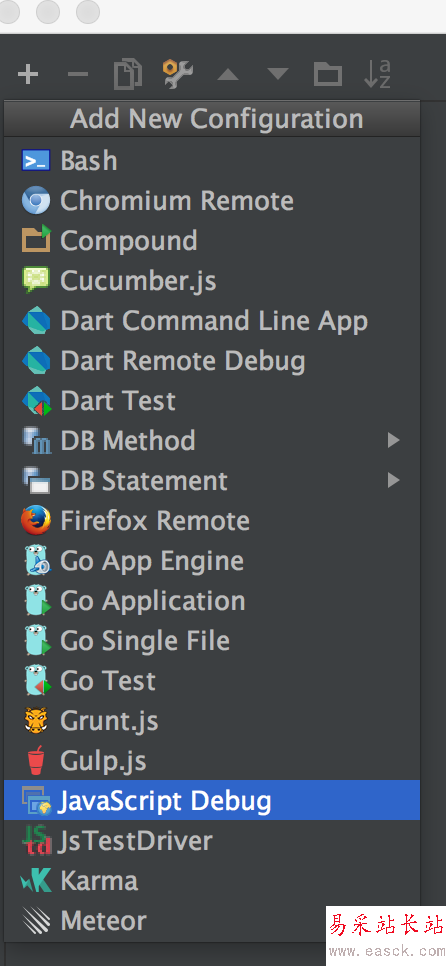Select the Firefox Remote text label
The width and height of the screenshot is (446, 966).
coord(155,521)
